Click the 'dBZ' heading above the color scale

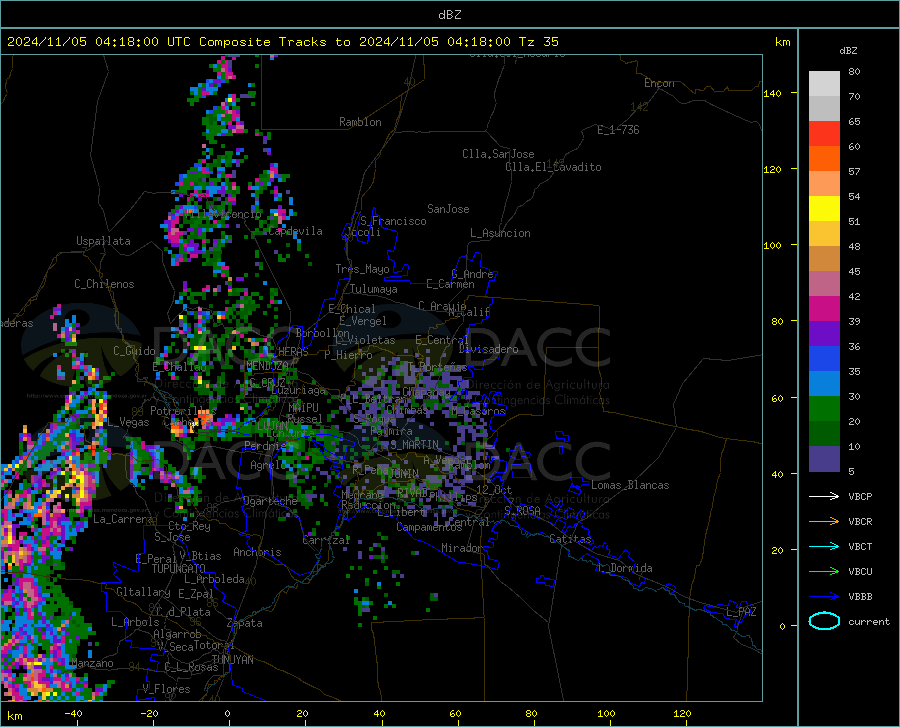(x=848, y=50)
